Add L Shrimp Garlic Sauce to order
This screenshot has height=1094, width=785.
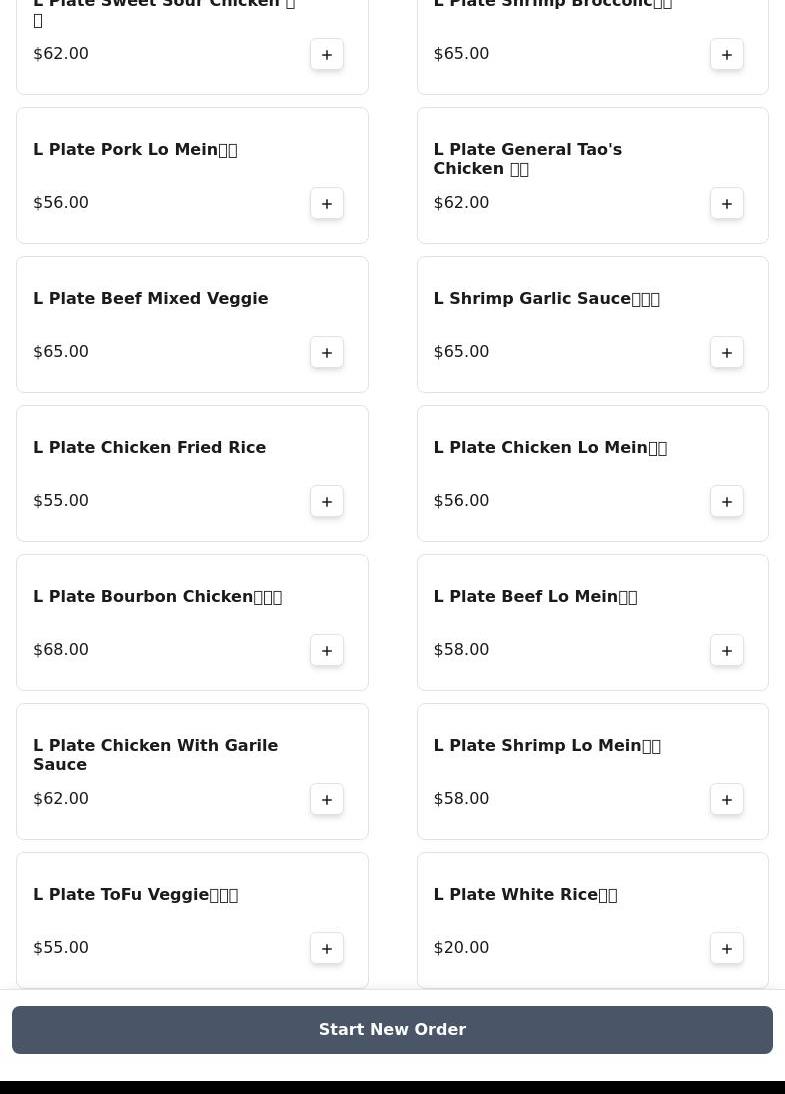point(727,353)
